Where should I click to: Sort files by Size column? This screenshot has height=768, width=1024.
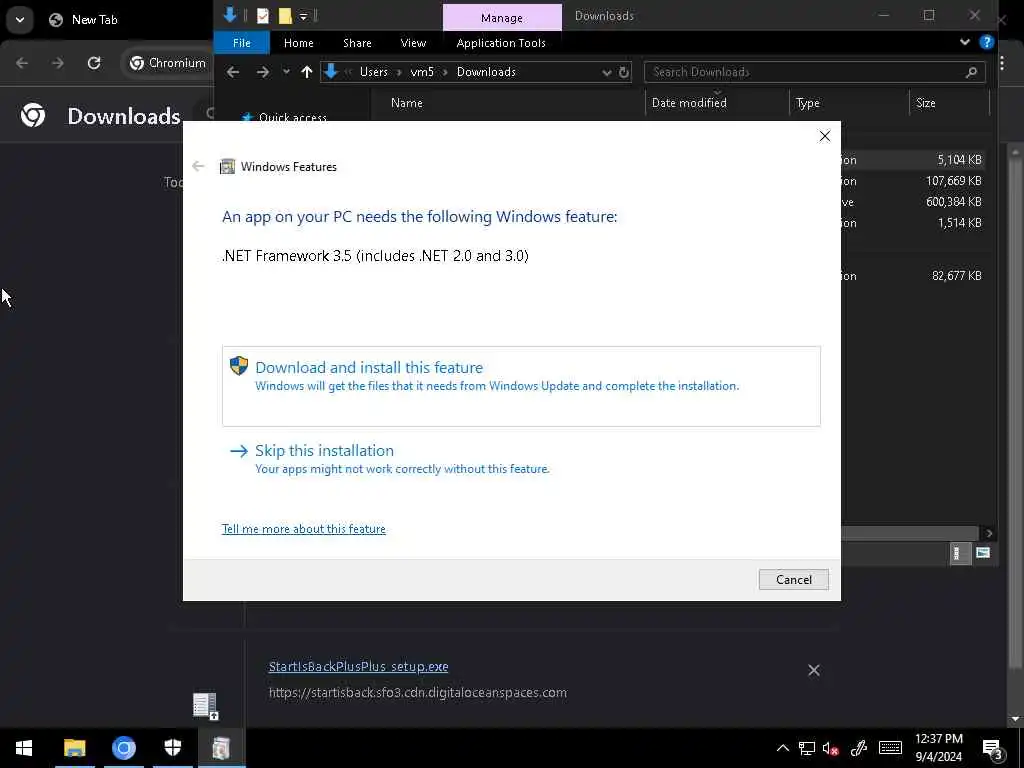[925, 103]
